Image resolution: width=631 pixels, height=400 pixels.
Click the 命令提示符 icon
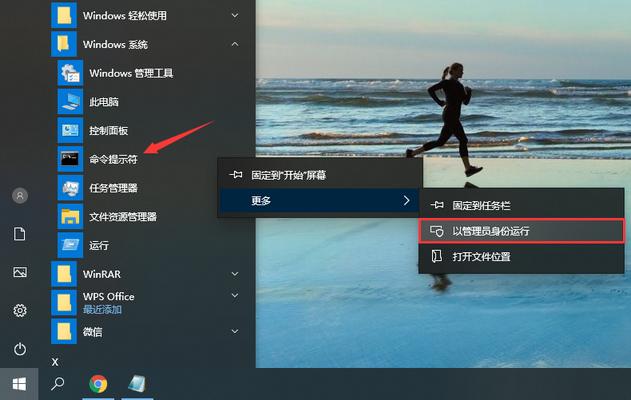[x=70, y=159]
